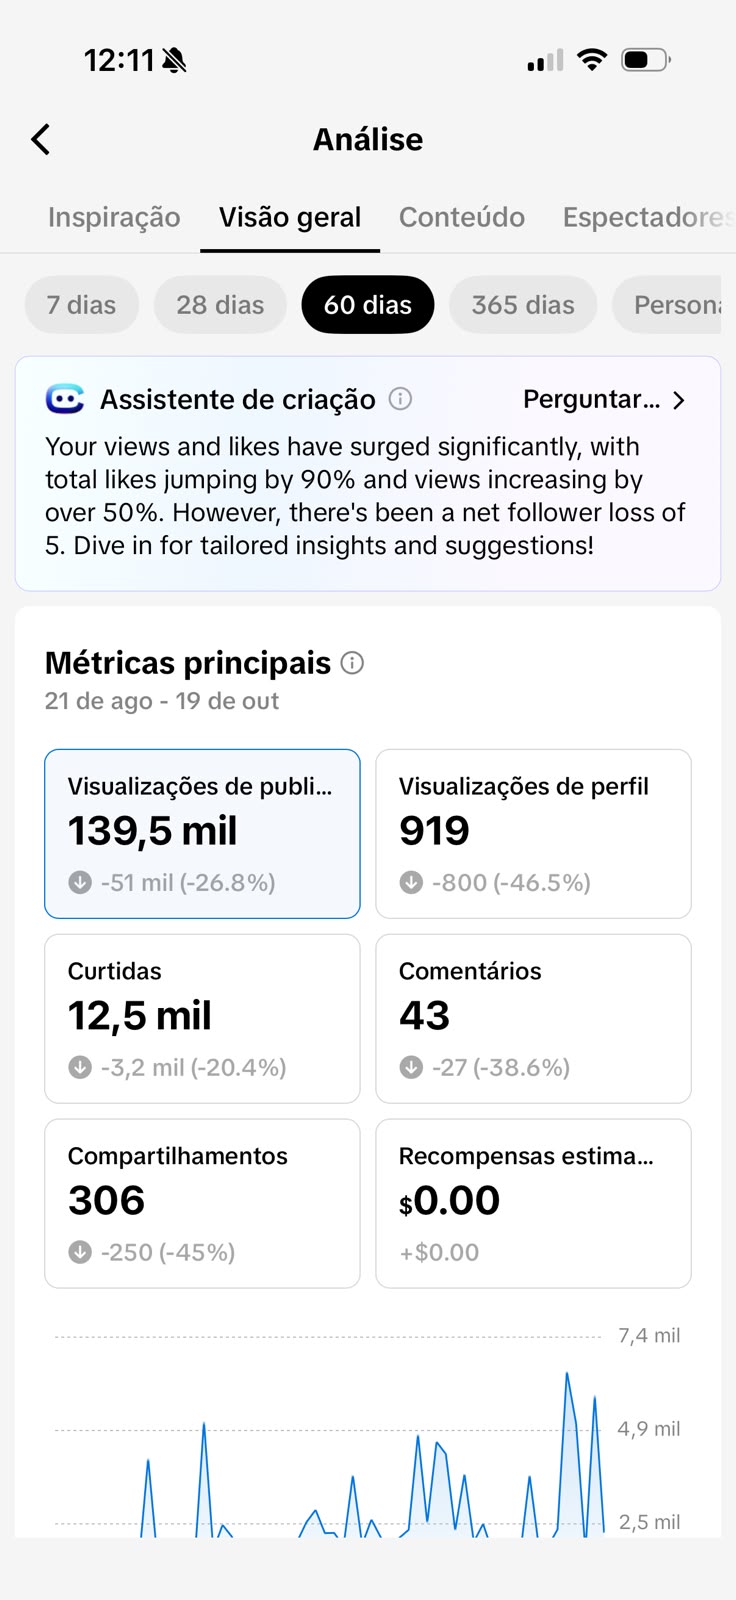This screenshot has height=1600, width=736.
Task: Tap info icon next to Métricas principais
Action: [352, 662]
